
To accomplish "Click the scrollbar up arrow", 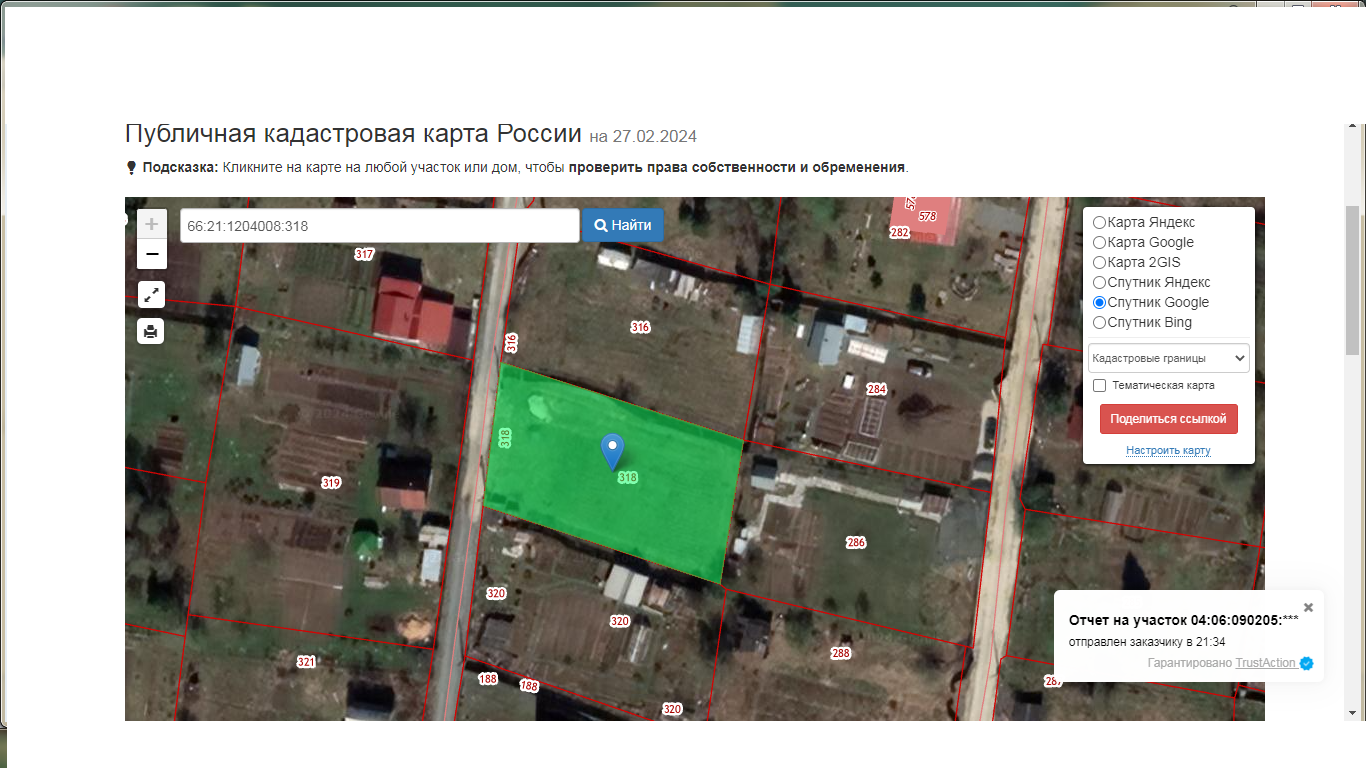I will pos(1353,128).
